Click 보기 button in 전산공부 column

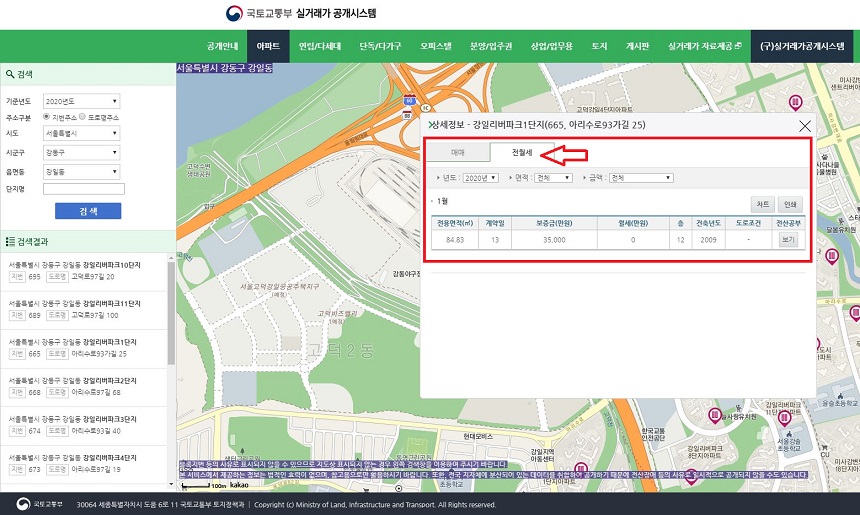(788, 240)
